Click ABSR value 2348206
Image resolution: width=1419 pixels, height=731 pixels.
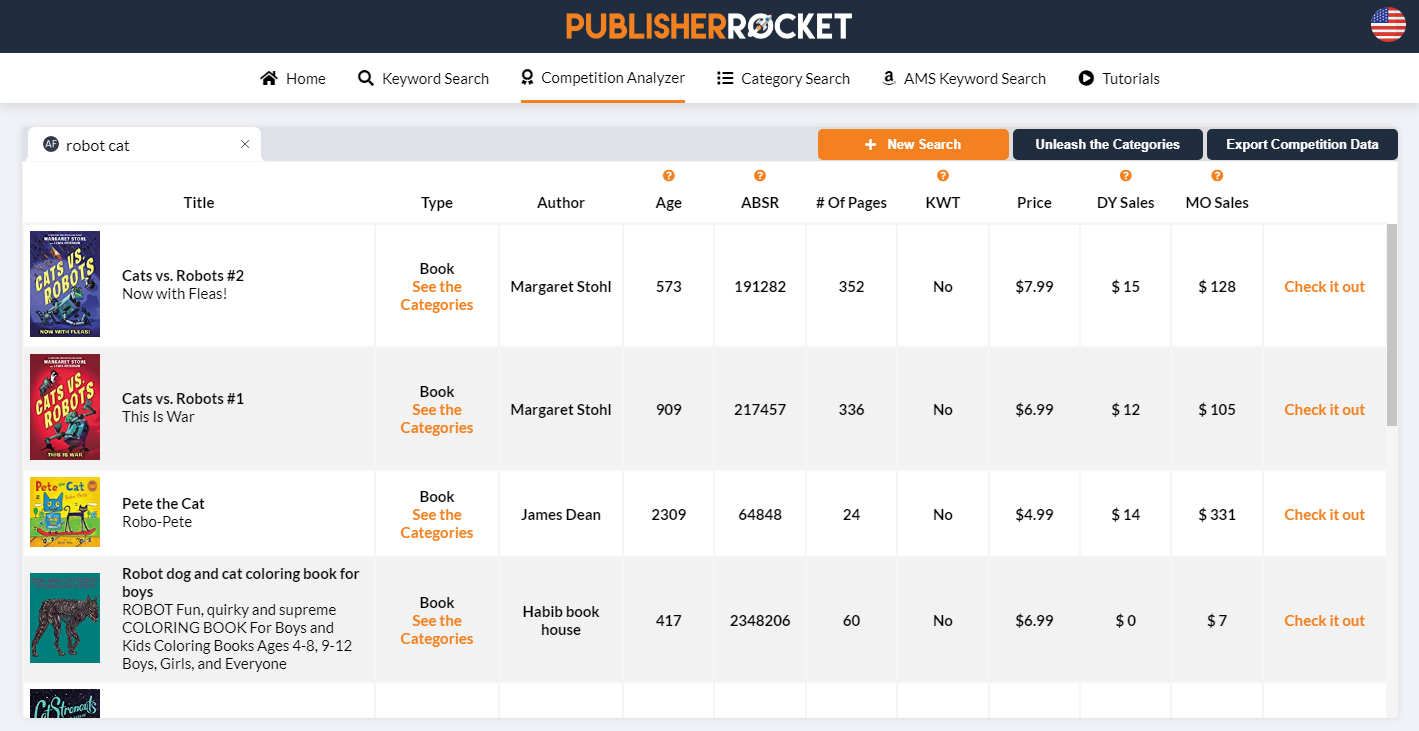(x=760, y=620)
